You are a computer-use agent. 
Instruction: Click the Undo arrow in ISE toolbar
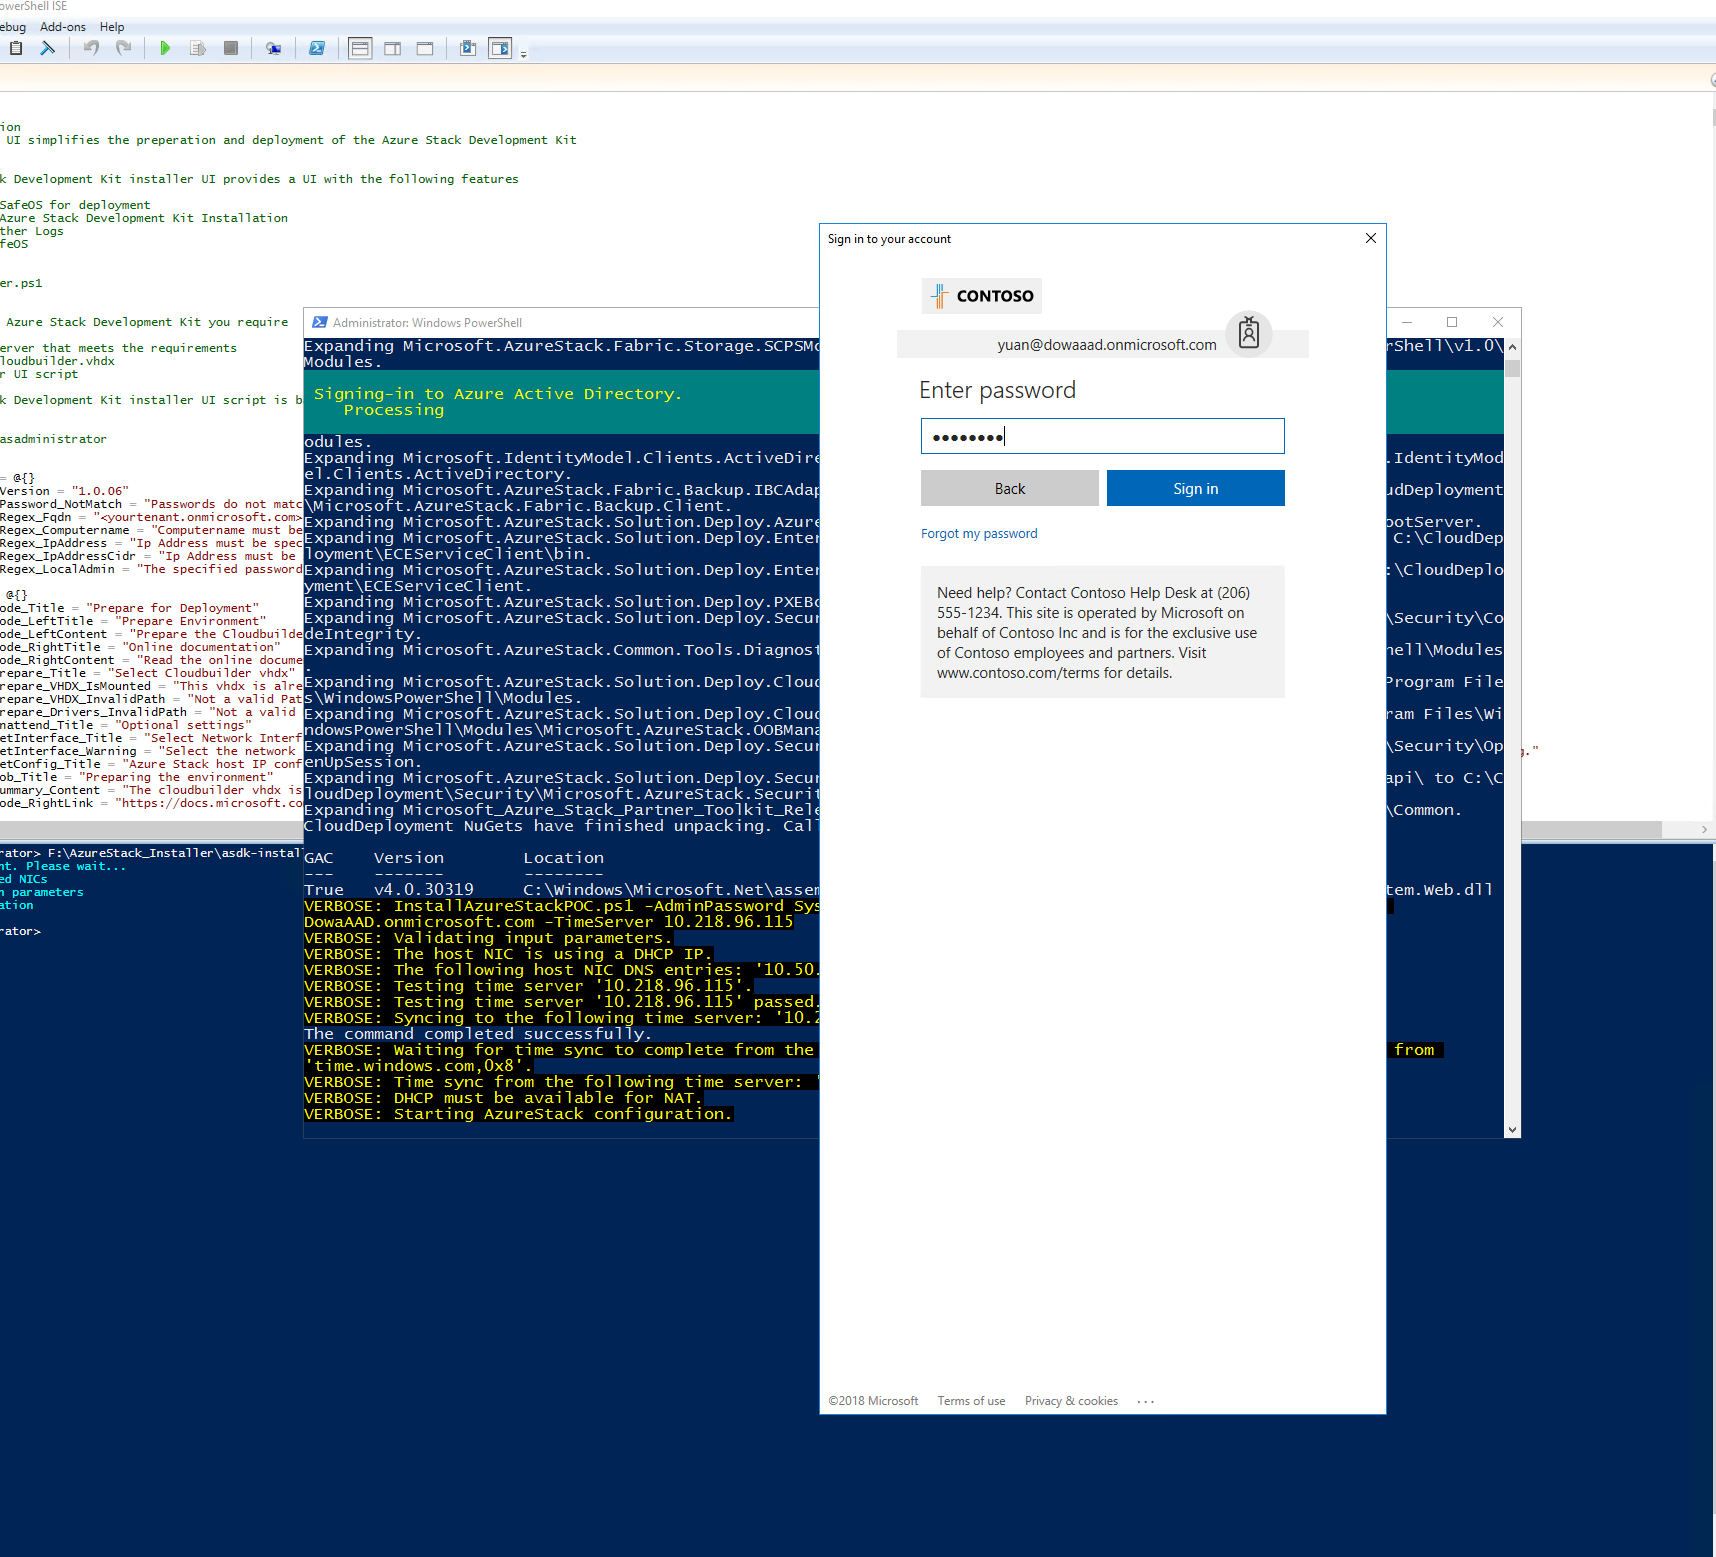pos(91,48)
